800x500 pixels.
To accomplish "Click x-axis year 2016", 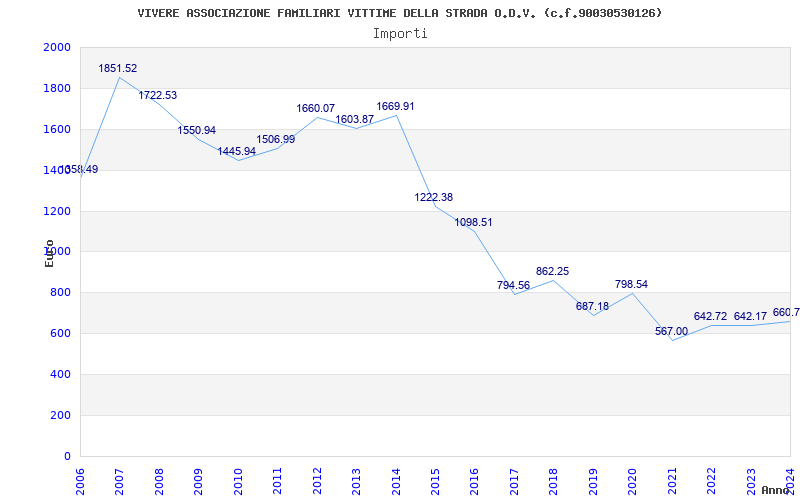I will [x=475, y=481].
